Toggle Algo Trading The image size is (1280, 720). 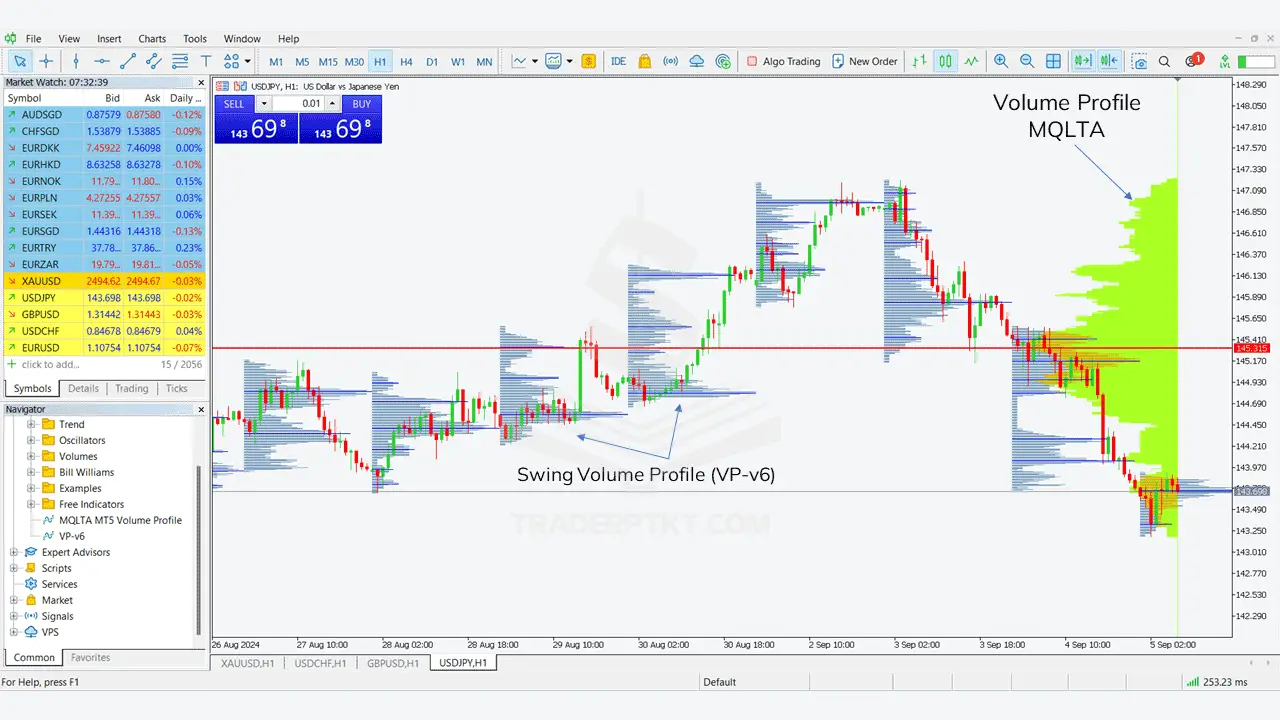tap(783, 61)
